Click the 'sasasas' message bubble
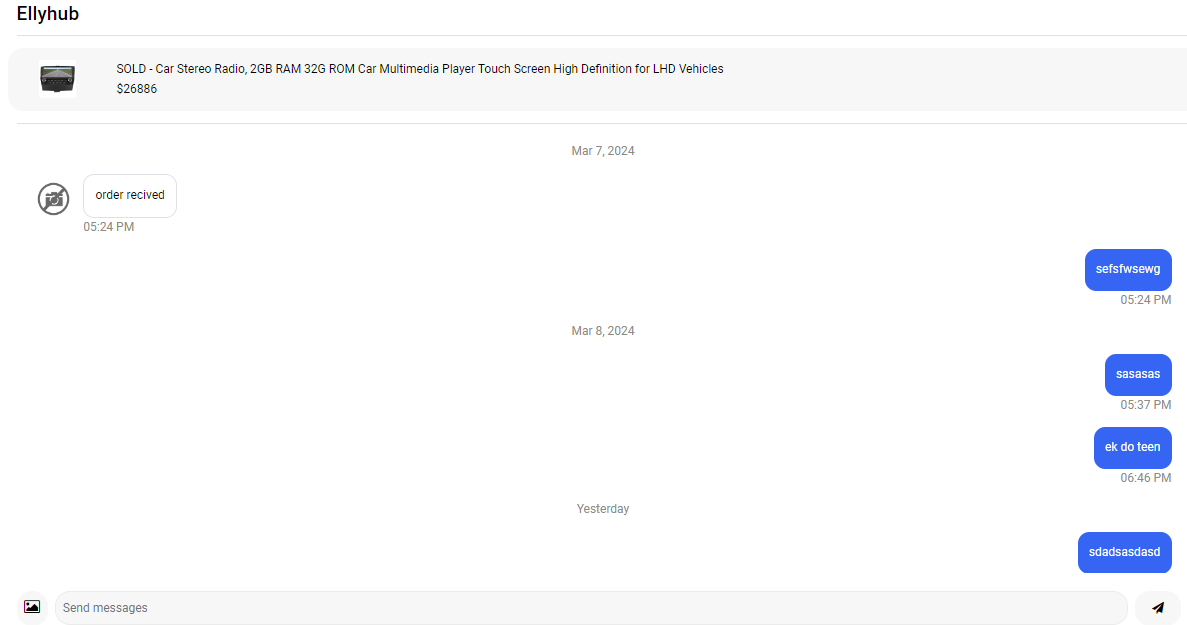The width and height of the screenshot is (1187, 625). (x=1138, y=374)
